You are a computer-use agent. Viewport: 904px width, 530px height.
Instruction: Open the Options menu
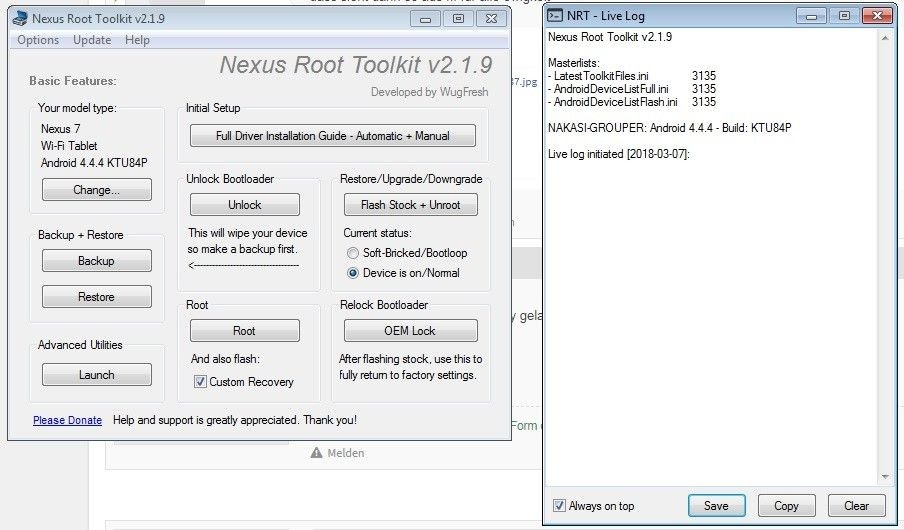pyautogui.click(x=38, y=40)
